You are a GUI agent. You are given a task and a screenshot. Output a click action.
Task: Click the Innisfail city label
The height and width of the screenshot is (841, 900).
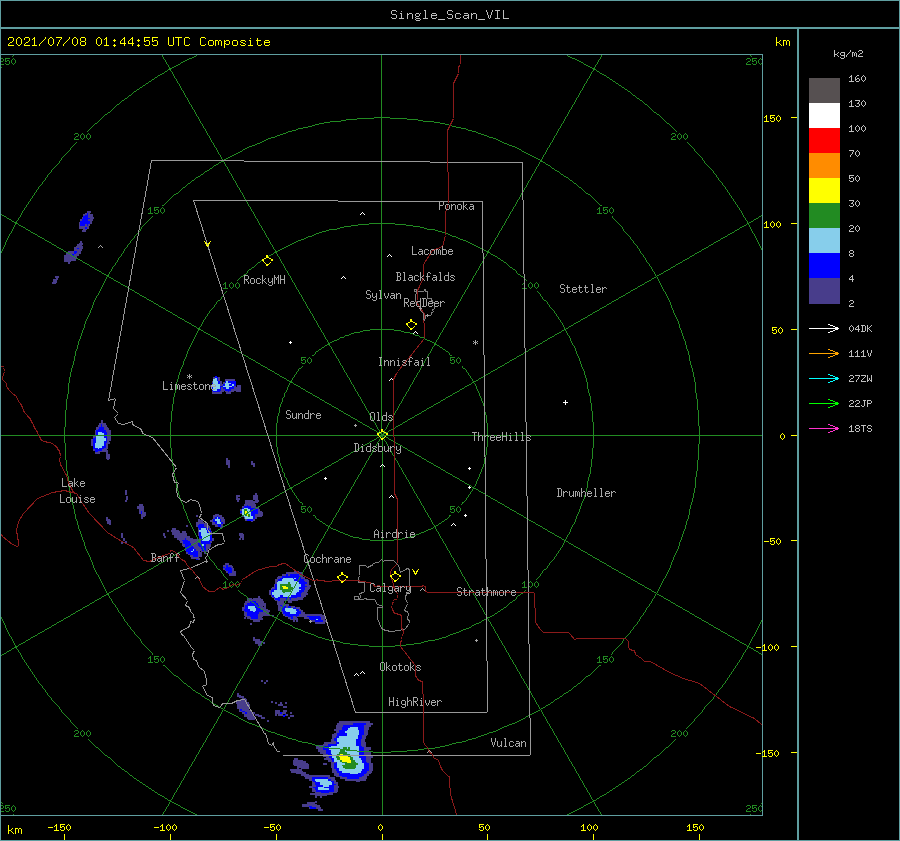(x=404, y=362)
